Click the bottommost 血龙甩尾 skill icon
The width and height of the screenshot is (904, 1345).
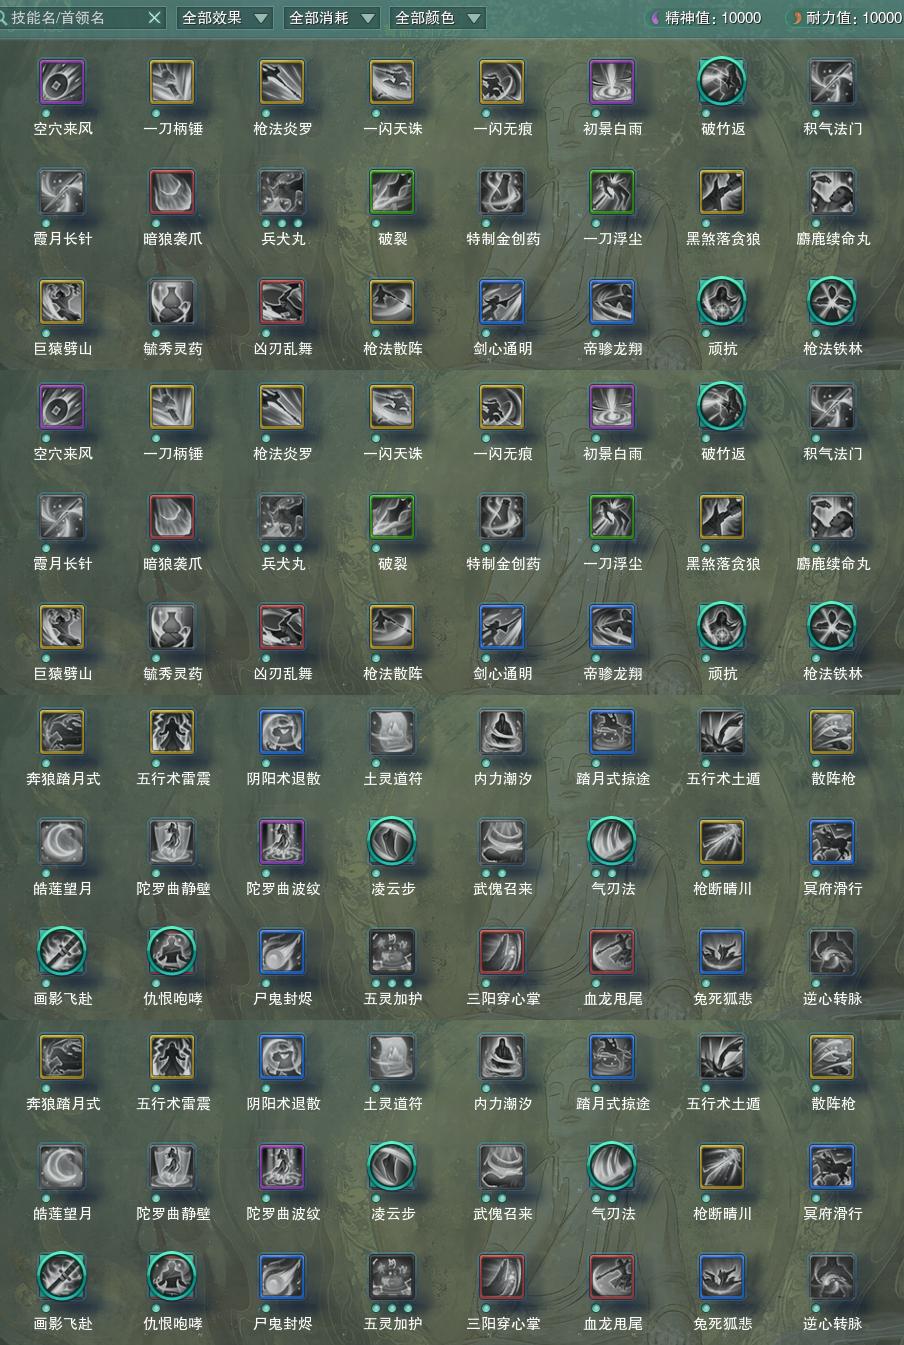[x=612, y=1277]
